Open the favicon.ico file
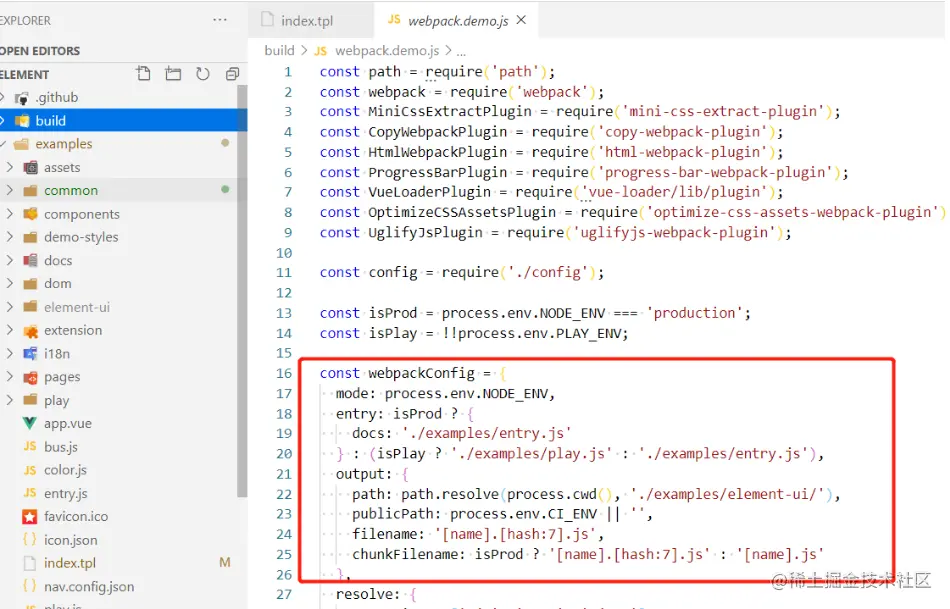The width and height of the screenshot is (950, 609). pos(76,517)
